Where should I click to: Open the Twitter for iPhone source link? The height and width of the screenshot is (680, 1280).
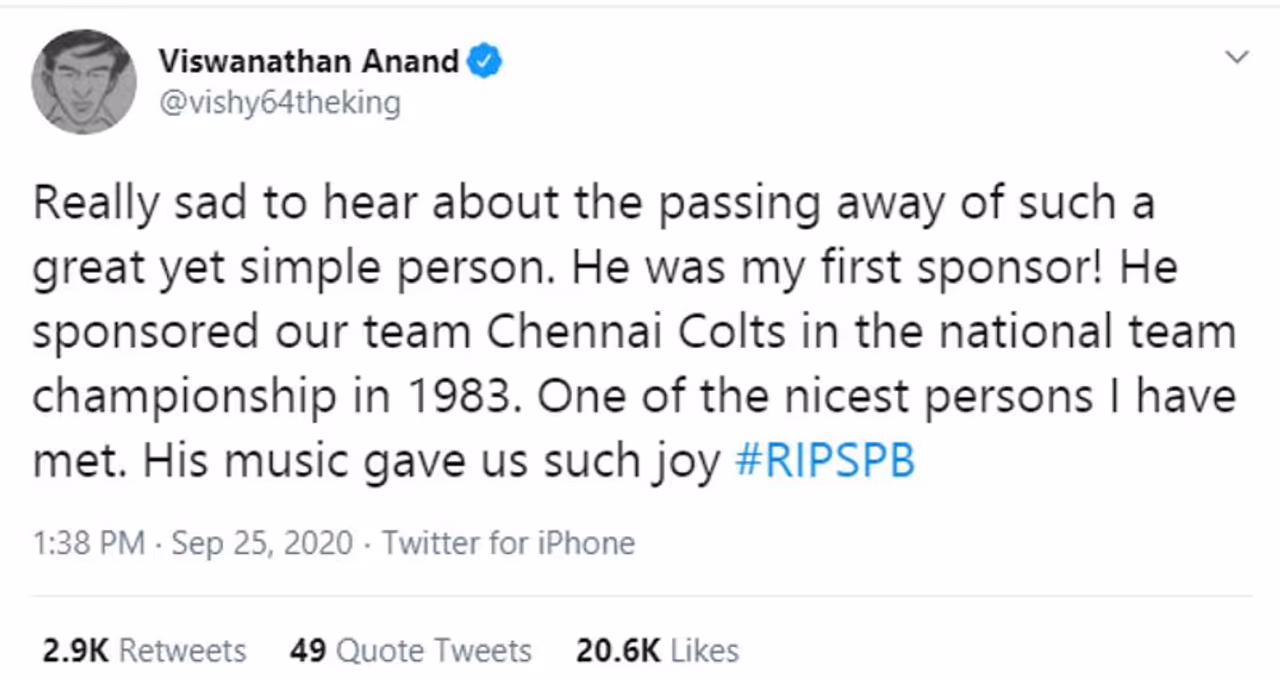point(508,543)
